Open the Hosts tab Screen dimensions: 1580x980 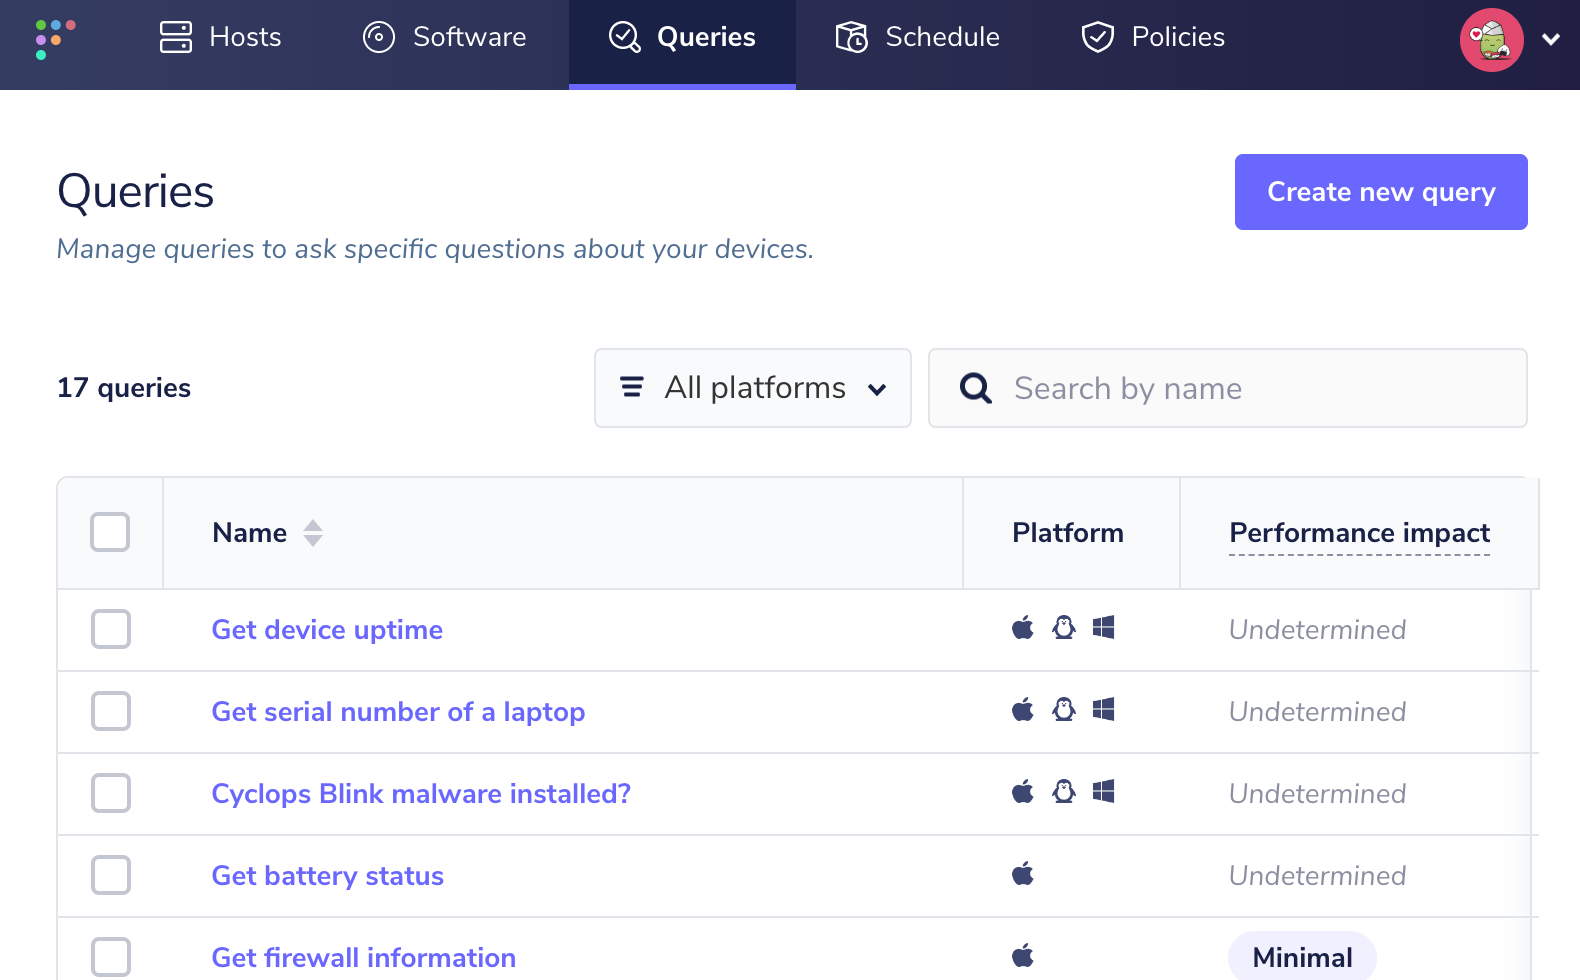221,38
